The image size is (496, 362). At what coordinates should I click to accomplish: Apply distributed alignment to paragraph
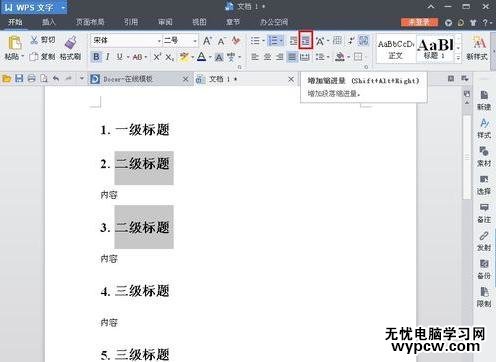(x=305, y=57)
